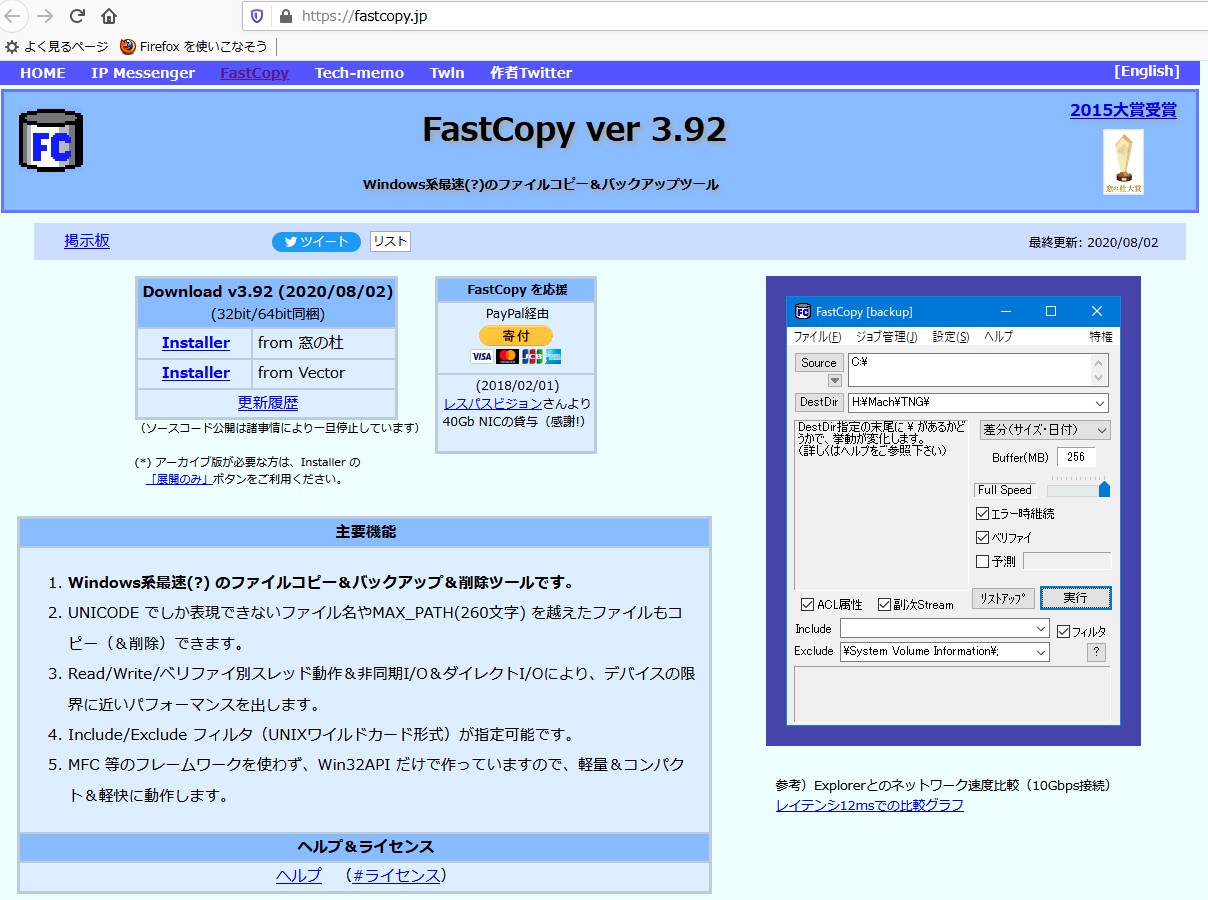Click the 特権 menu item
The image size is (1208, 900).
1101,337
